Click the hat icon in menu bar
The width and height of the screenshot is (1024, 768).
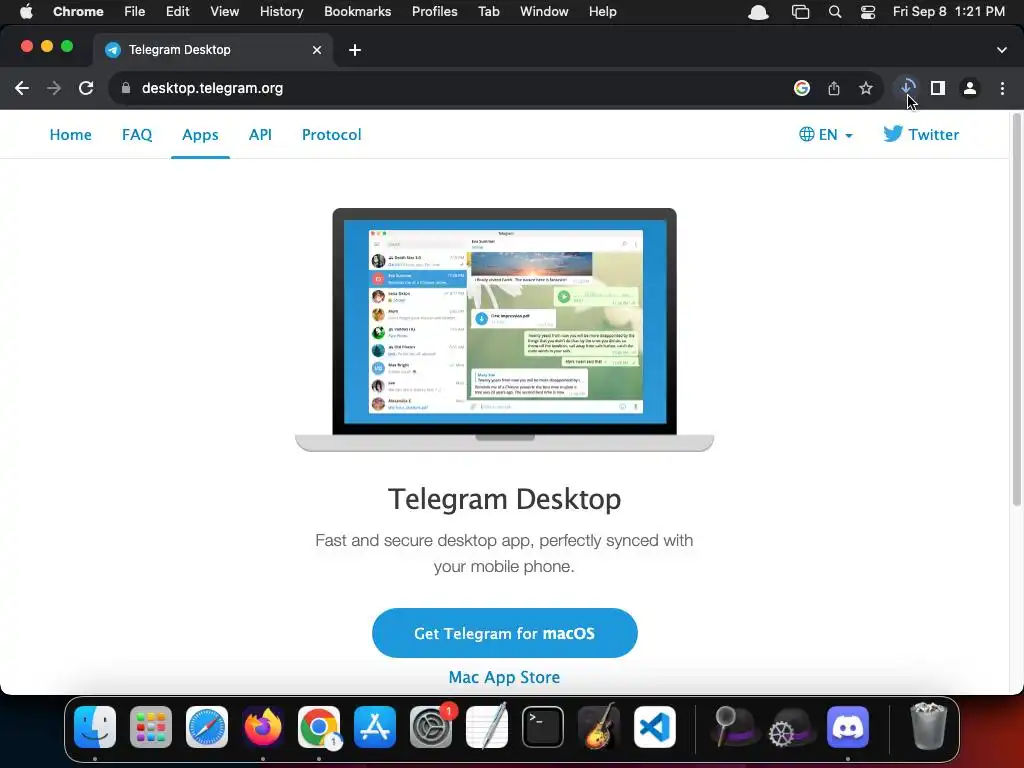(758, 12)
